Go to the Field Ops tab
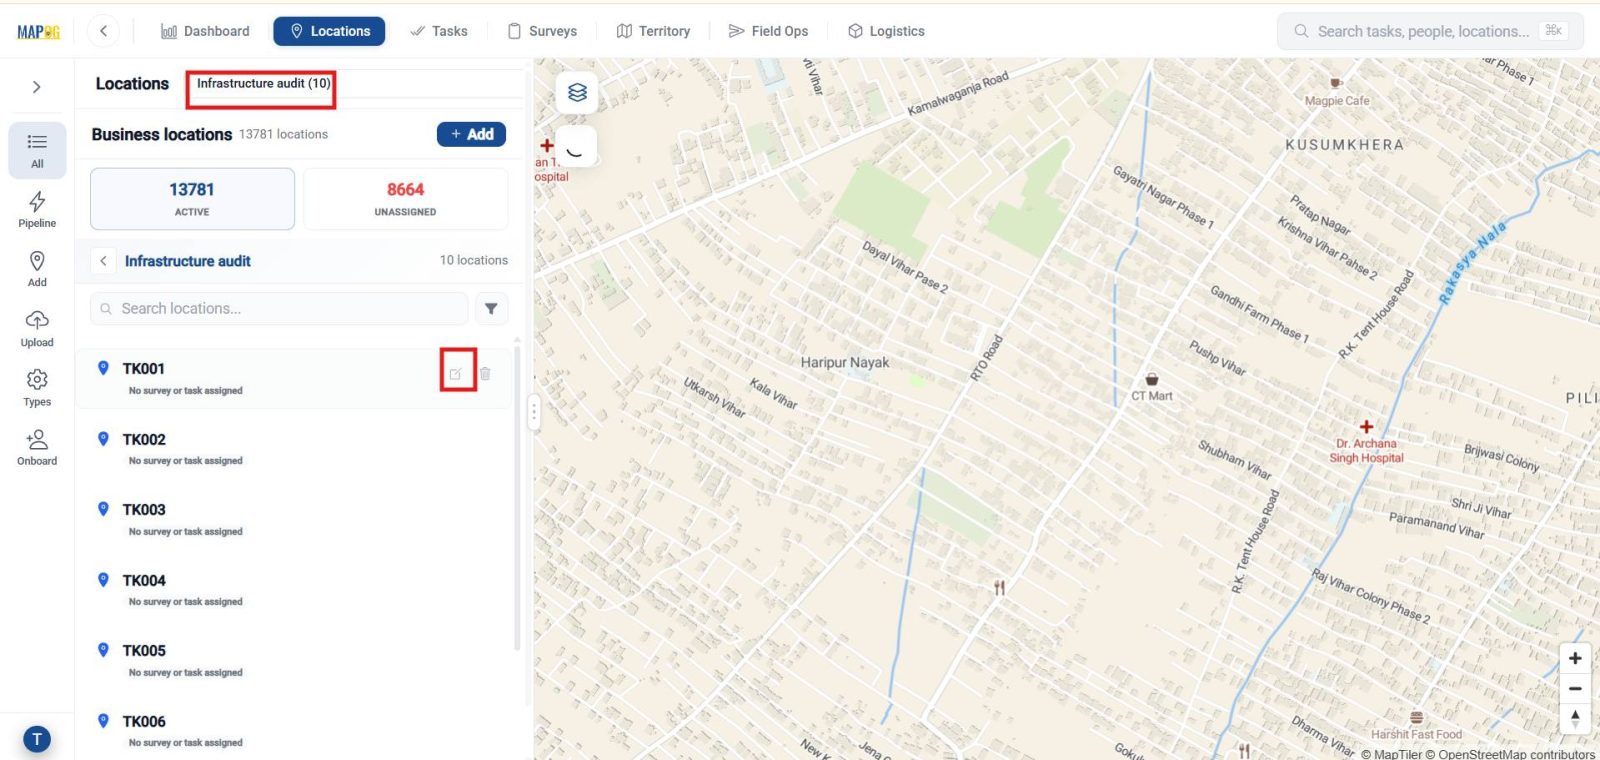Screen dimensions: 1600x760 point(768,31)
